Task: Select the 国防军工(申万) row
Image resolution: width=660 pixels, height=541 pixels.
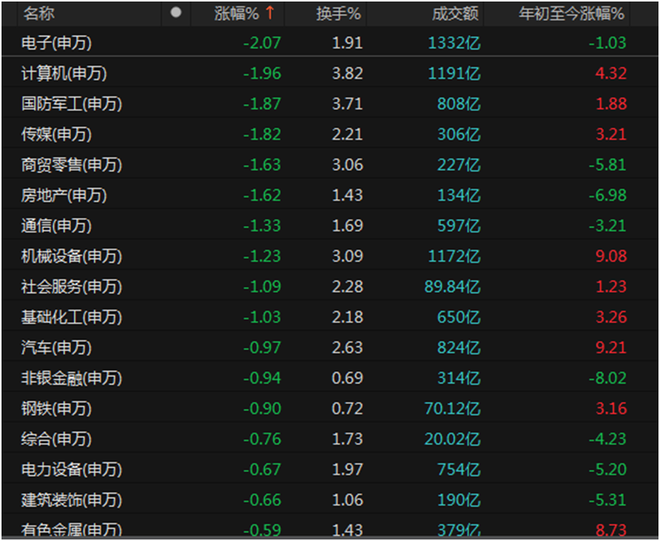Action: (330, 104)
